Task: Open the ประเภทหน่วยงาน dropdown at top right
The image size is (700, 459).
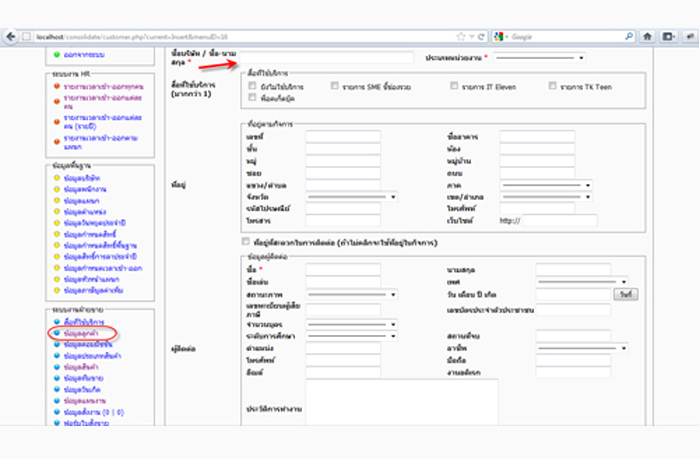Action: point(539,58)
